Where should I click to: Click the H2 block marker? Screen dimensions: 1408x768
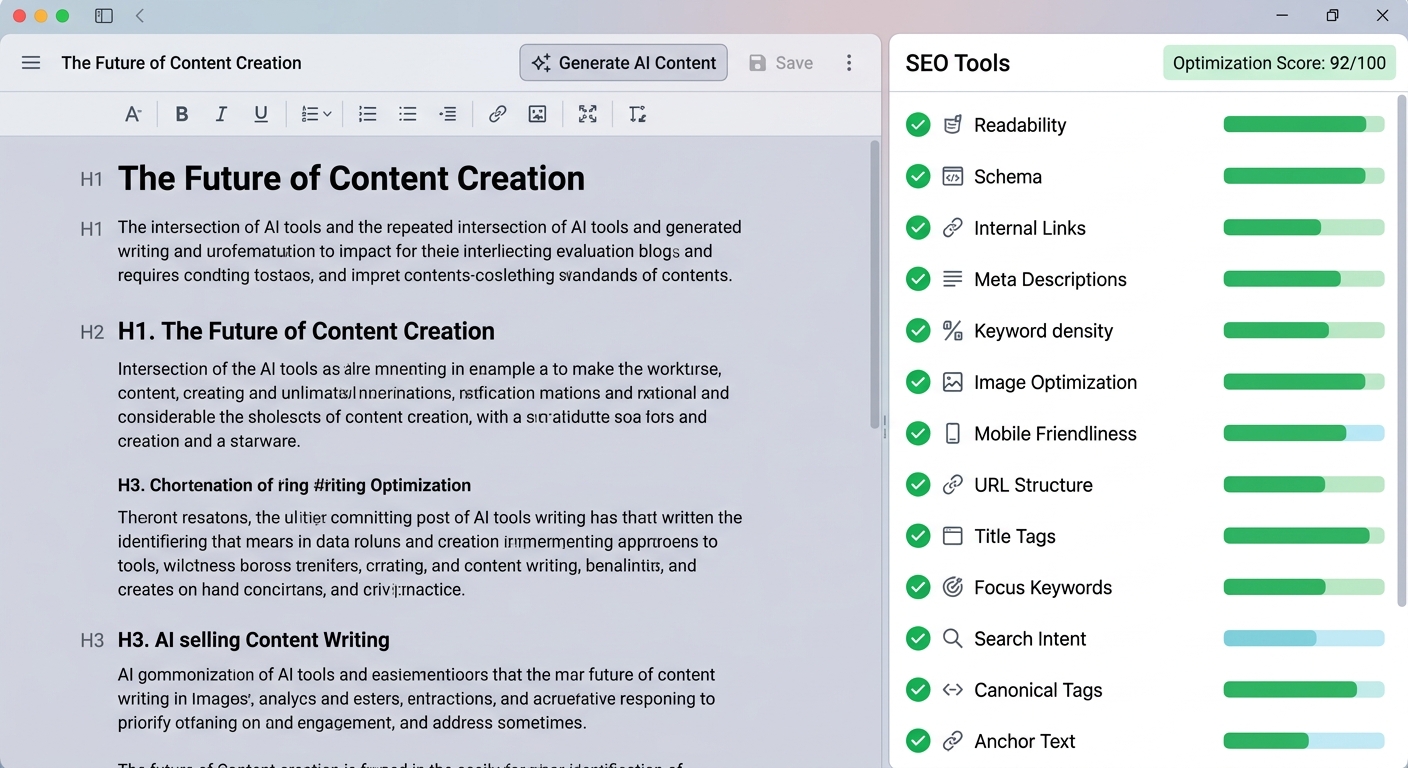91,332
